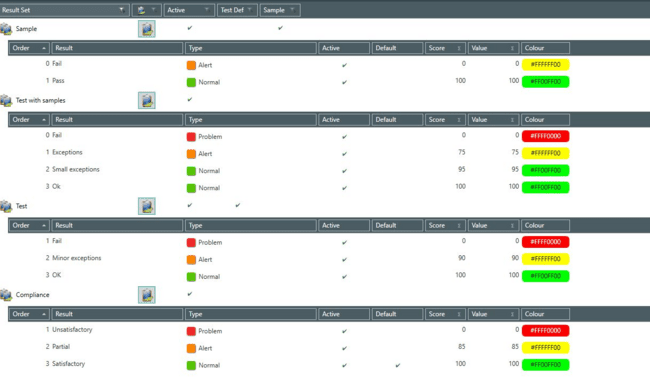This screenshot has height=391, width=650.
Task: Click green #FF00FF00 swatch in Small exceptions row
Action: [546, 170]
